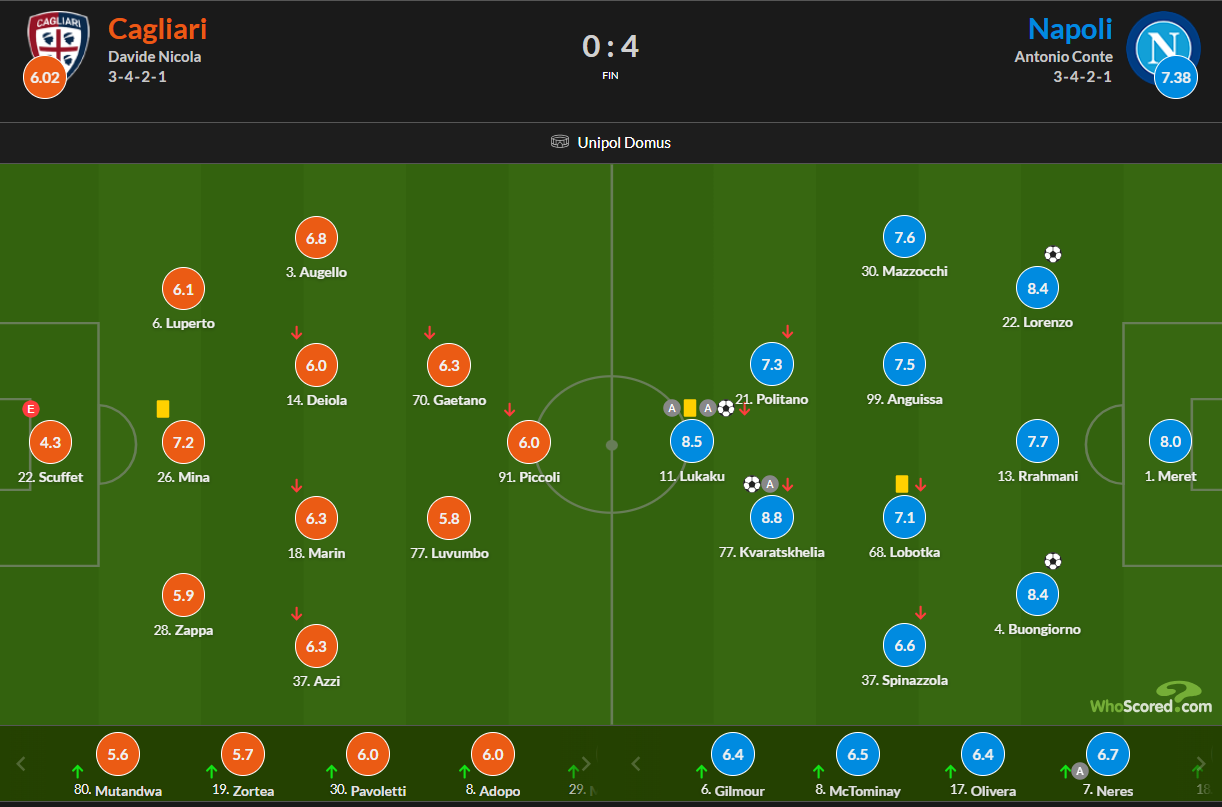Open the WhoScored.com logo
1222x807 pixels.
pyautogui.click(x=1150, y=699)
